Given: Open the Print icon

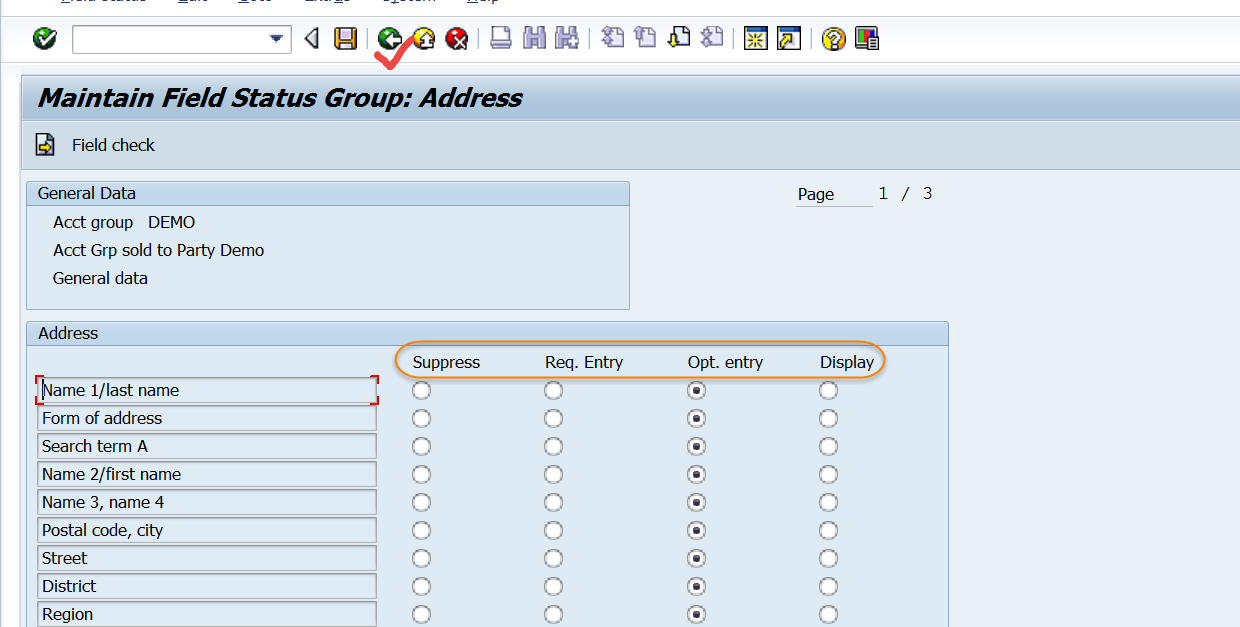Looking at the screenshot, I should pos(501,39).
